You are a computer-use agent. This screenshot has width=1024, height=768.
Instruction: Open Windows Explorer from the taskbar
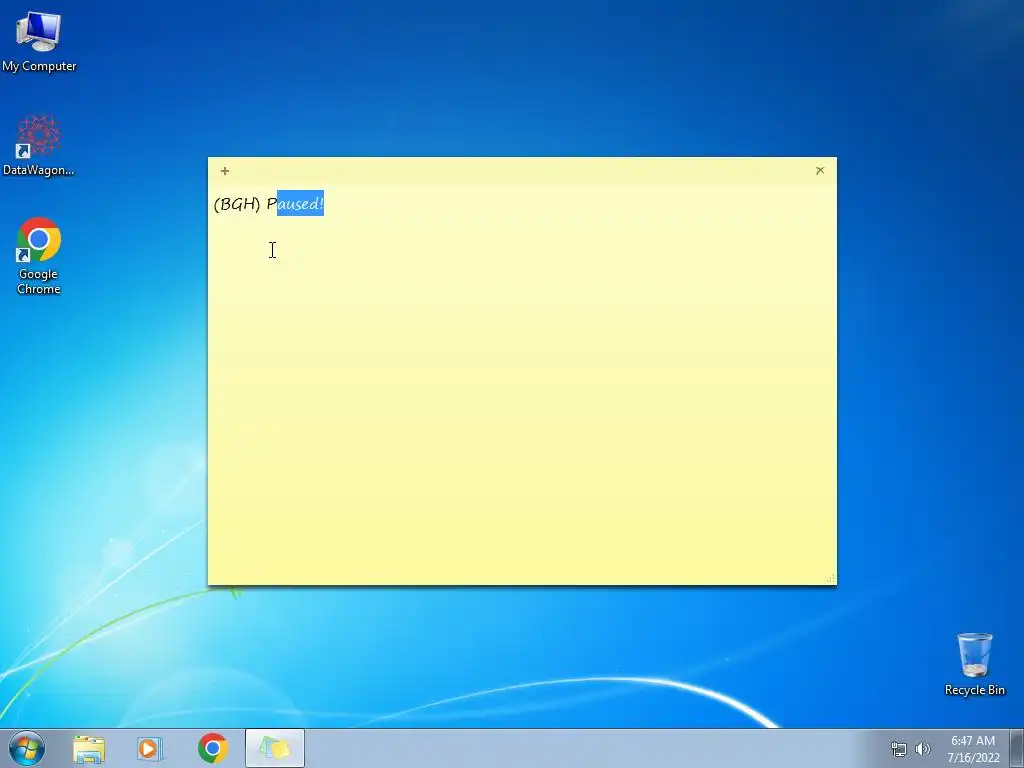89,748
